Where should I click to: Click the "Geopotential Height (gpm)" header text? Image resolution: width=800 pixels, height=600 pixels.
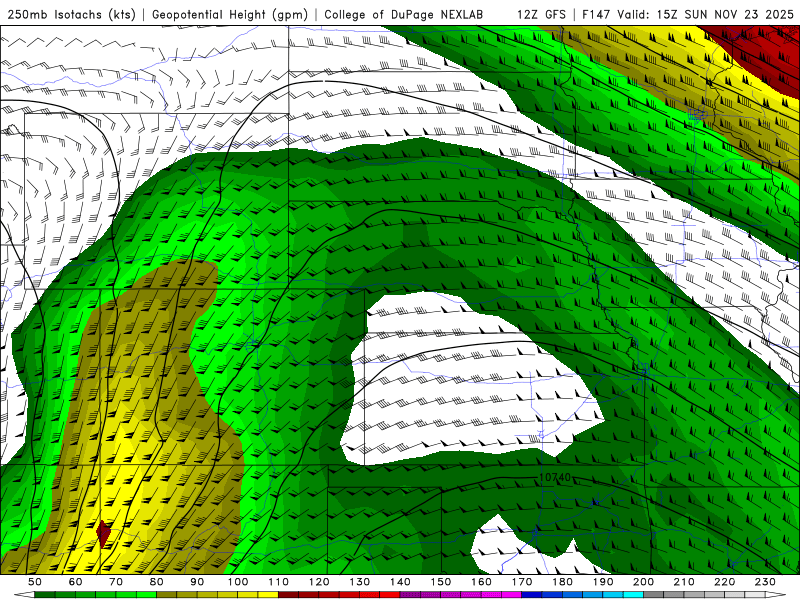click(x=230, y=14)
